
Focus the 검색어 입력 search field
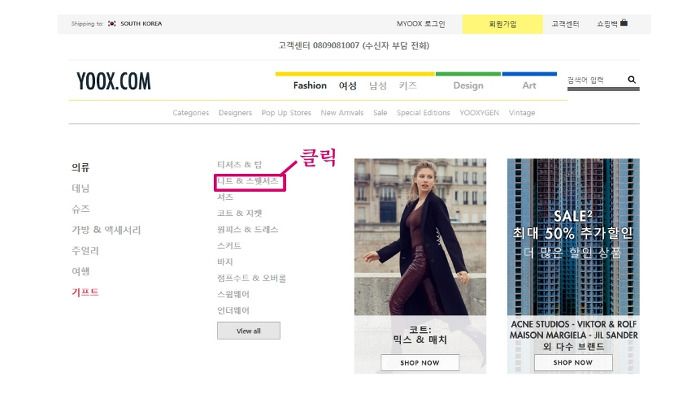tap(596, 80)
